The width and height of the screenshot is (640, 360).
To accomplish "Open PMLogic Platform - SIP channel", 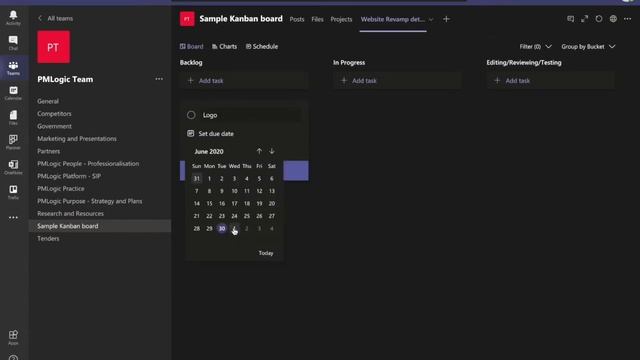I will pyautogui.click(x=69, y=176).
